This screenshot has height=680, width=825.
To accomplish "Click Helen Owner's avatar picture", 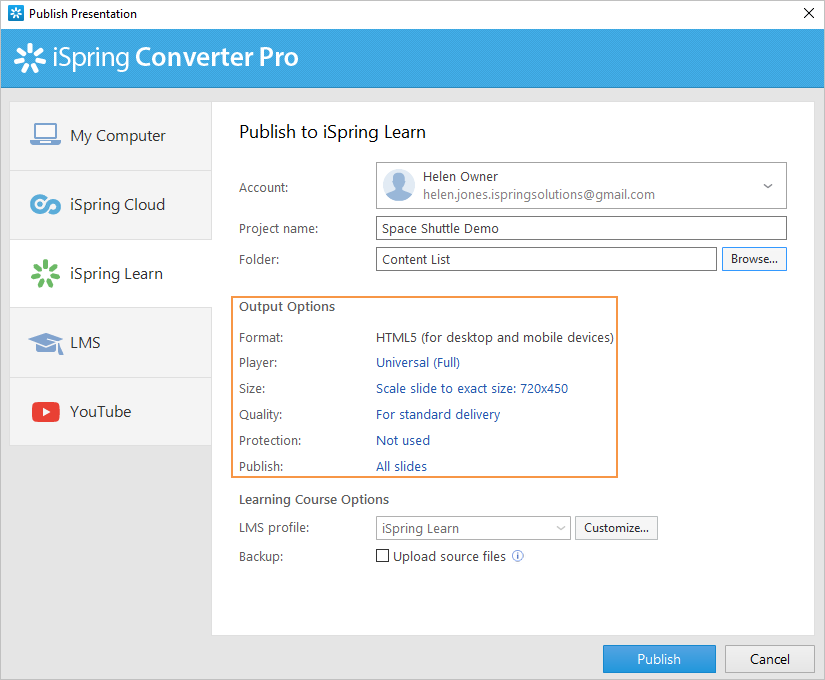I will click(399, 185).
